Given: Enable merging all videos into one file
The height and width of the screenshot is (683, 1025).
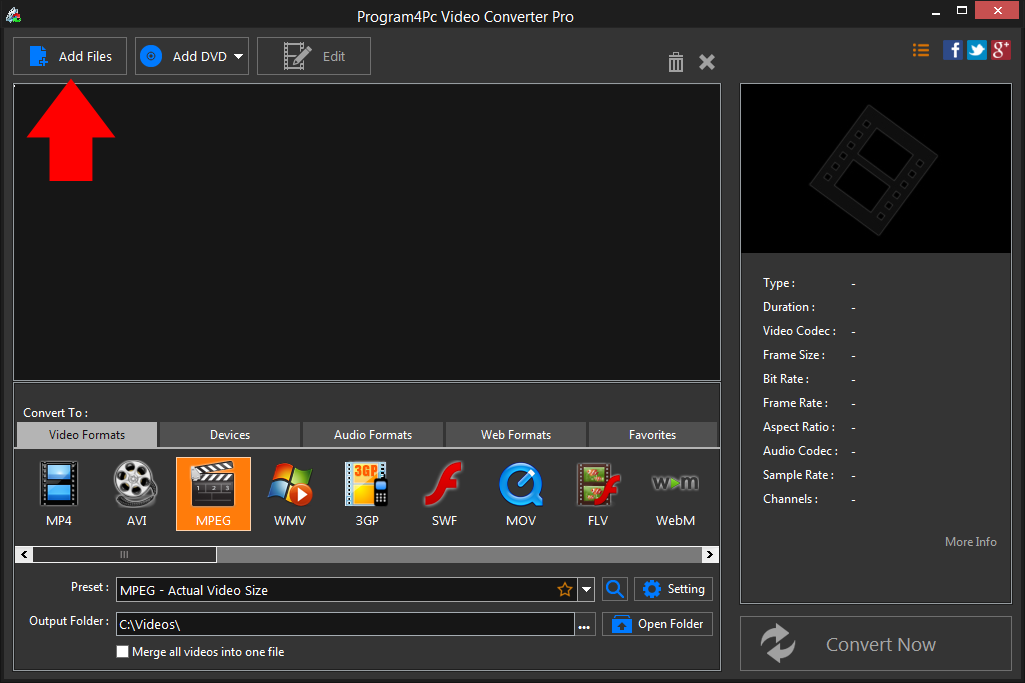Looking at the screenshot, I should coord(122,651).
